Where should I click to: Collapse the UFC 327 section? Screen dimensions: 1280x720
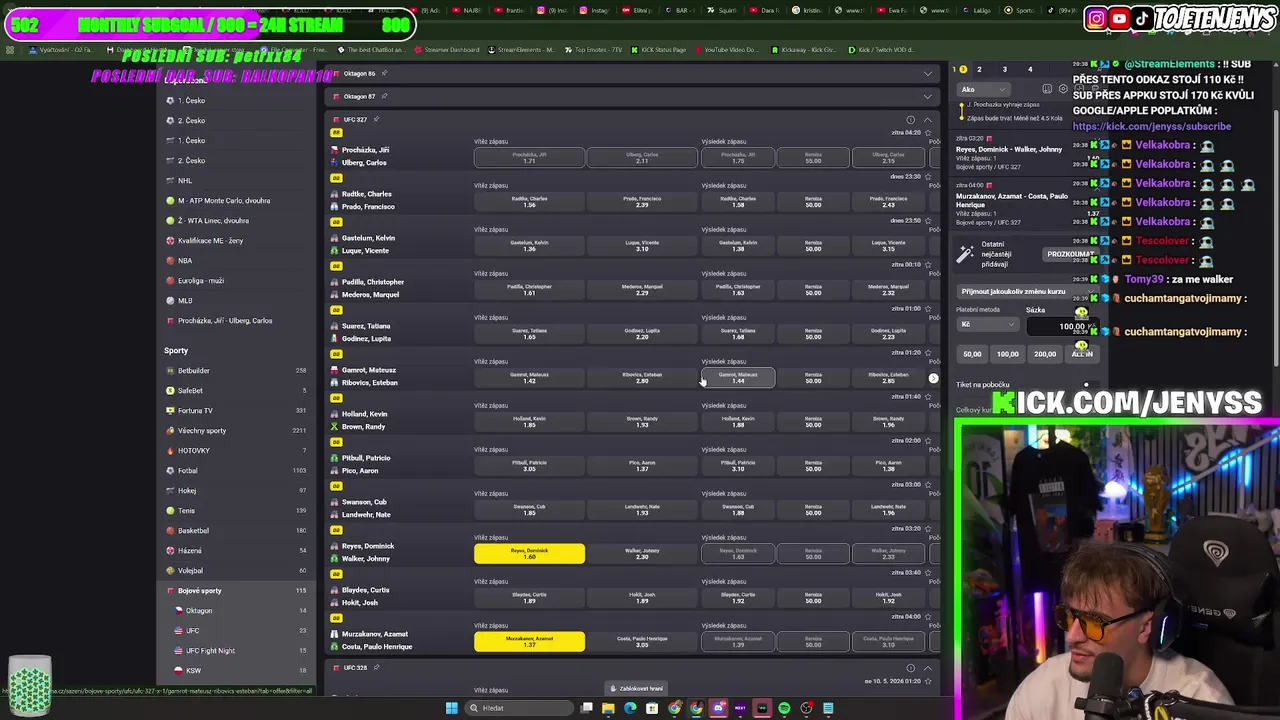pyautogui.click(x=927, y=120)
